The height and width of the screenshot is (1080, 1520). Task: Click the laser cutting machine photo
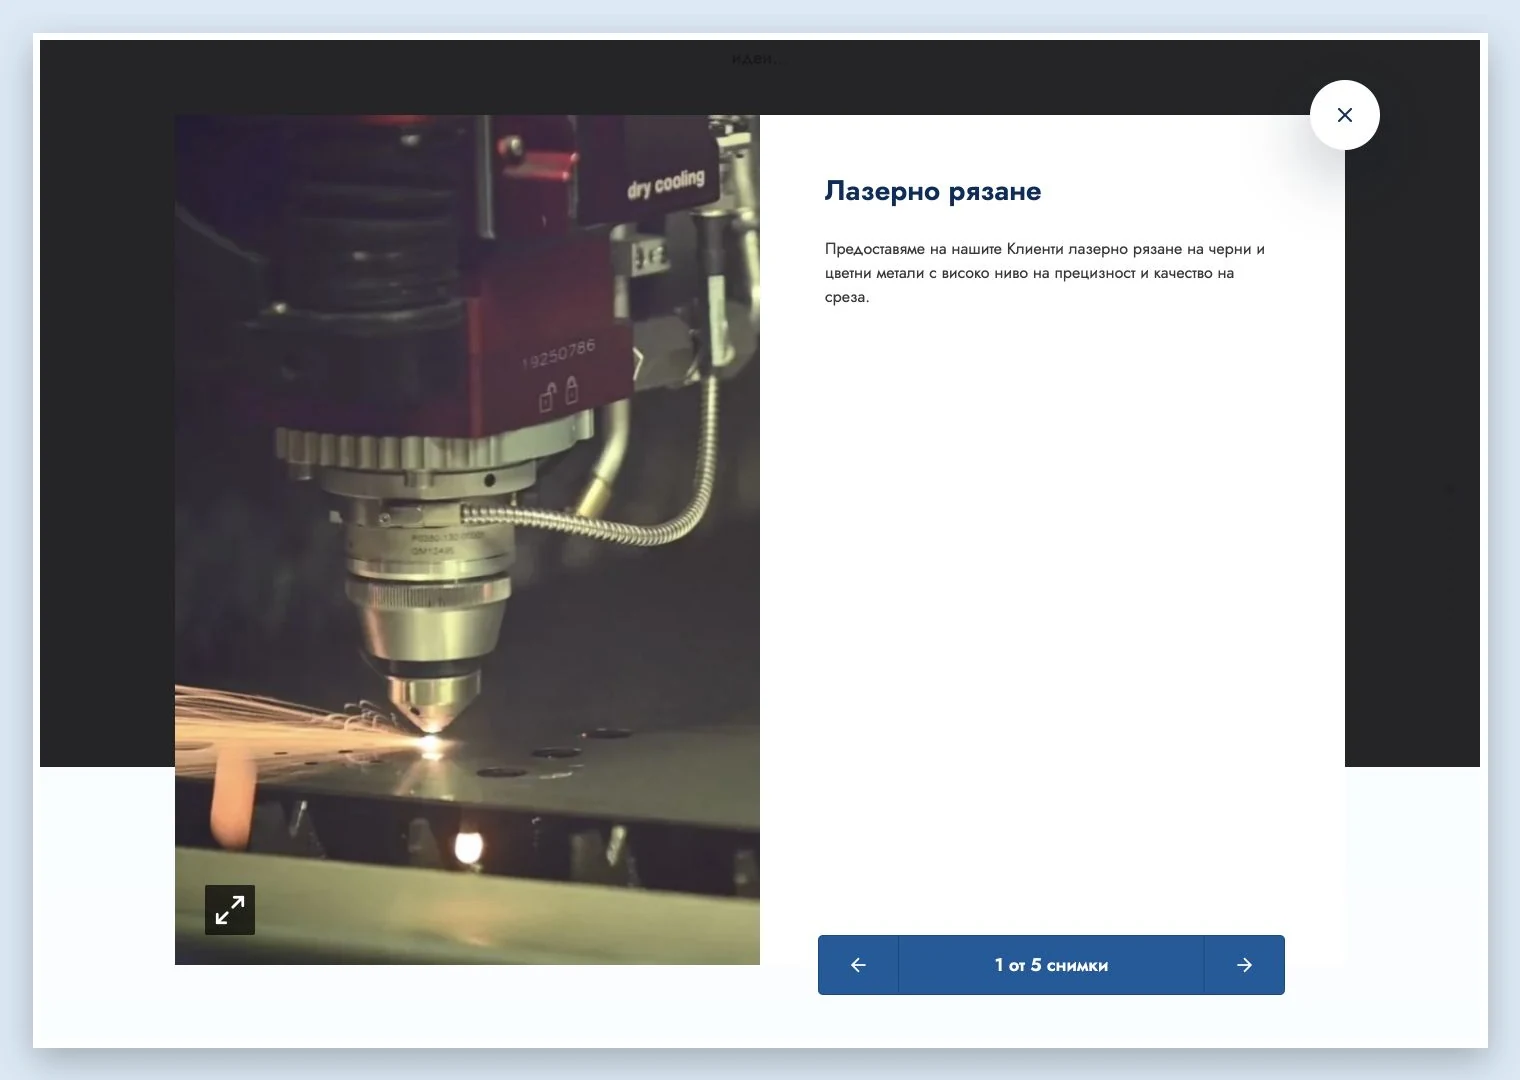point(467,540)
